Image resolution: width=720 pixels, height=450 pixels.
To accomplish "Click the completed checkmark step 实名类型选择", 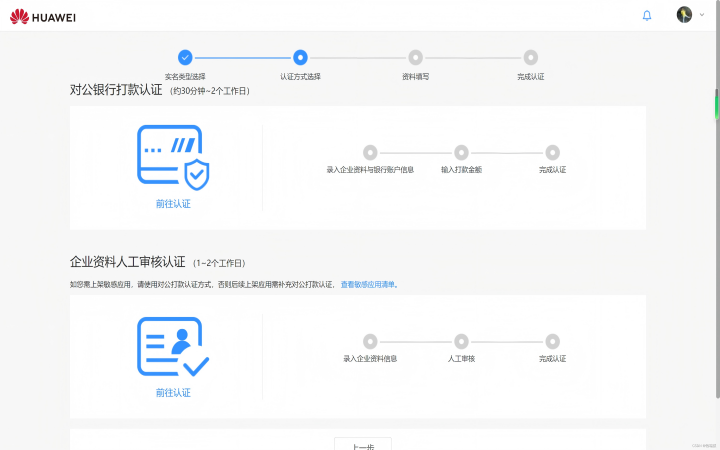I will (185, 58).
